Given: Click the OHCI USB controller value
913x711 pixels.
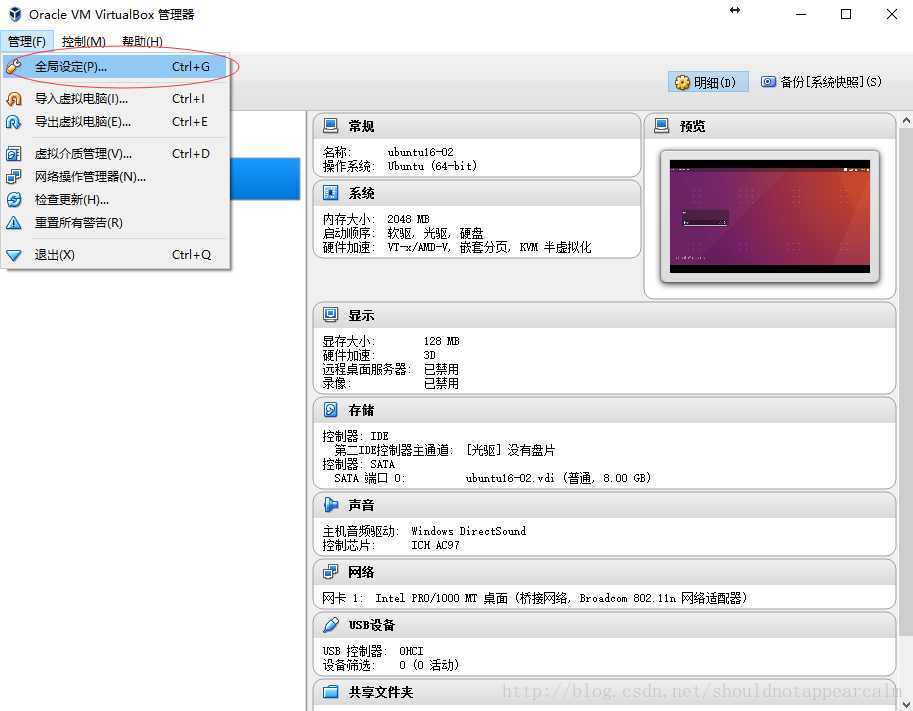Looking at the screenshot, I should (411, 651).
